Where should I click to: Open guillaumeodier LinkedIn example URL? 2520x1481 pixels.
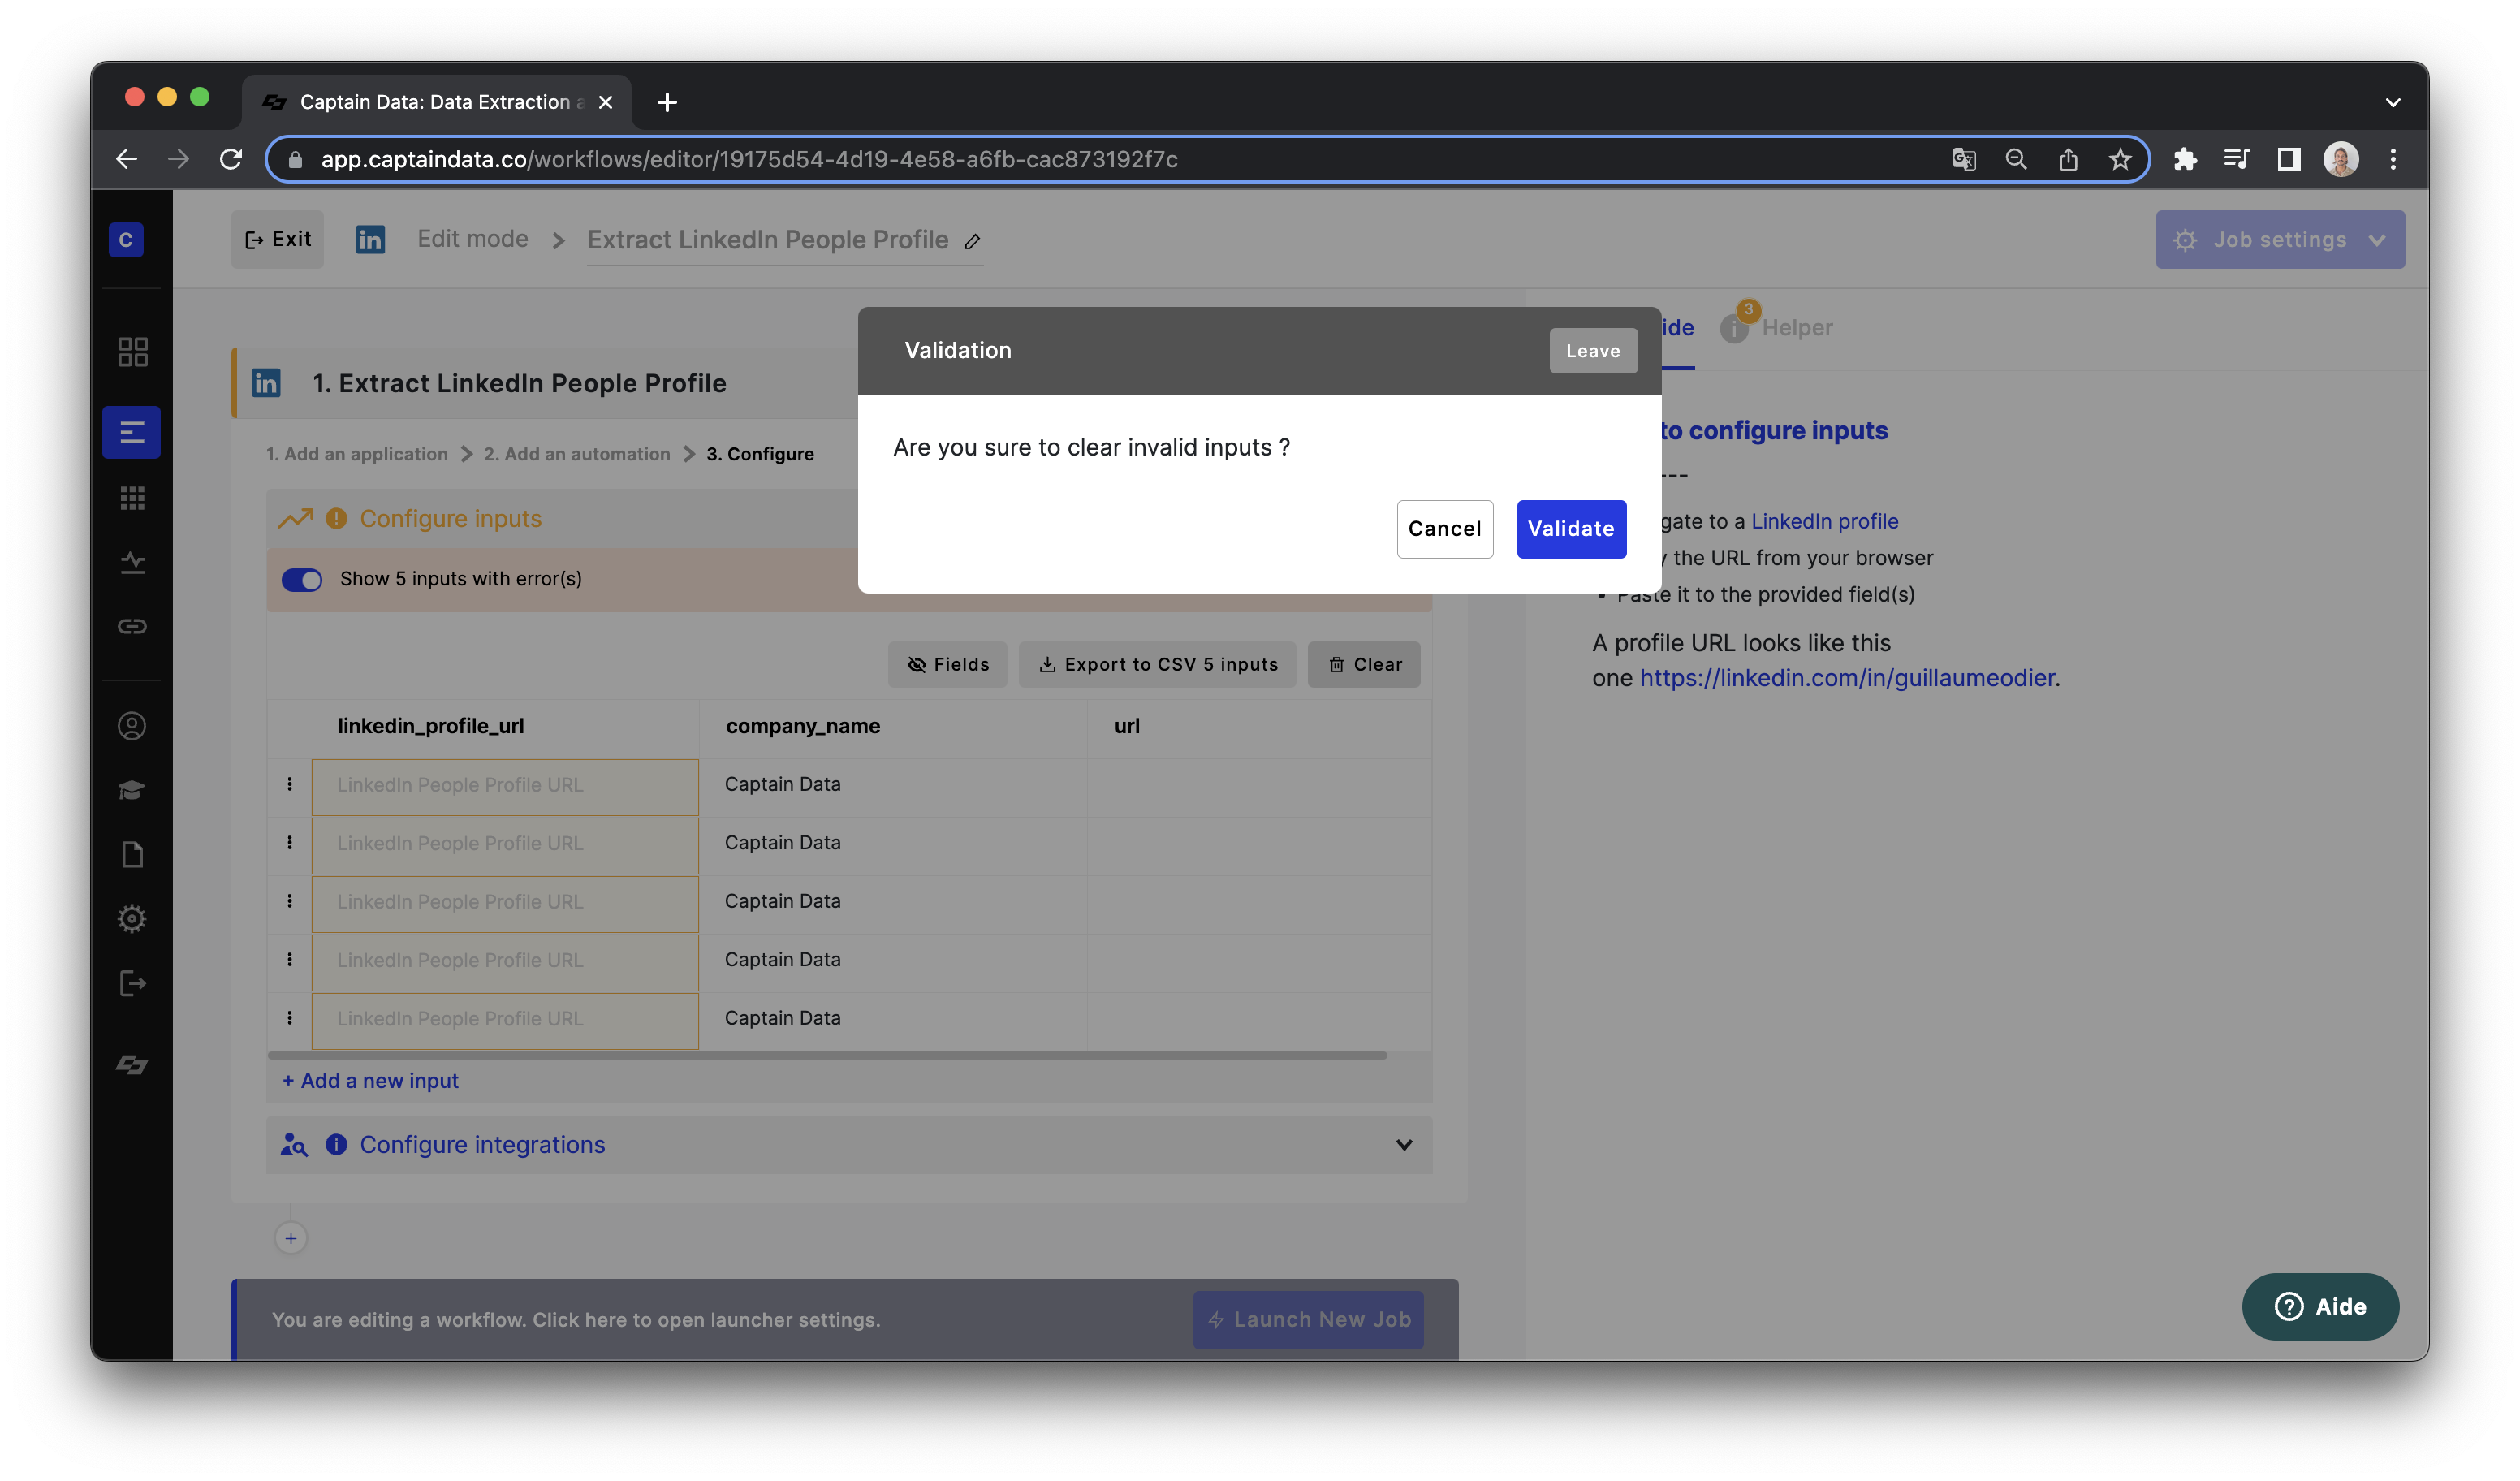click(x=1846, y=678)
